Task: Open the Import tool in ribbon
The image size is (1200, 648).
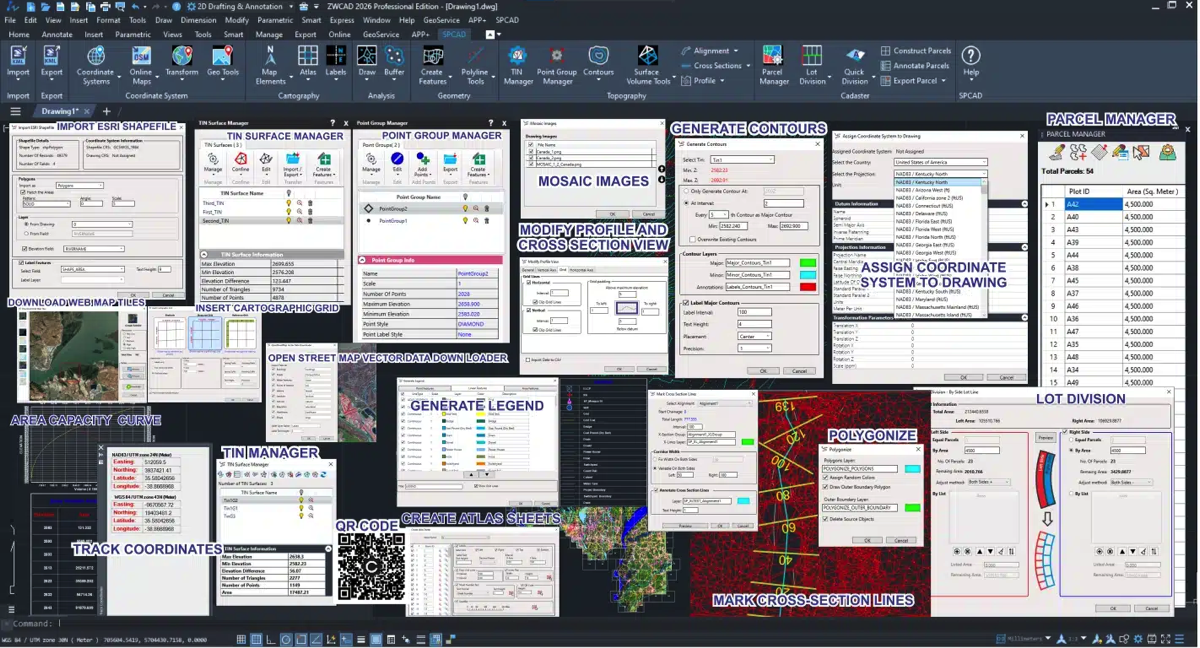Action: click(18, 63)
